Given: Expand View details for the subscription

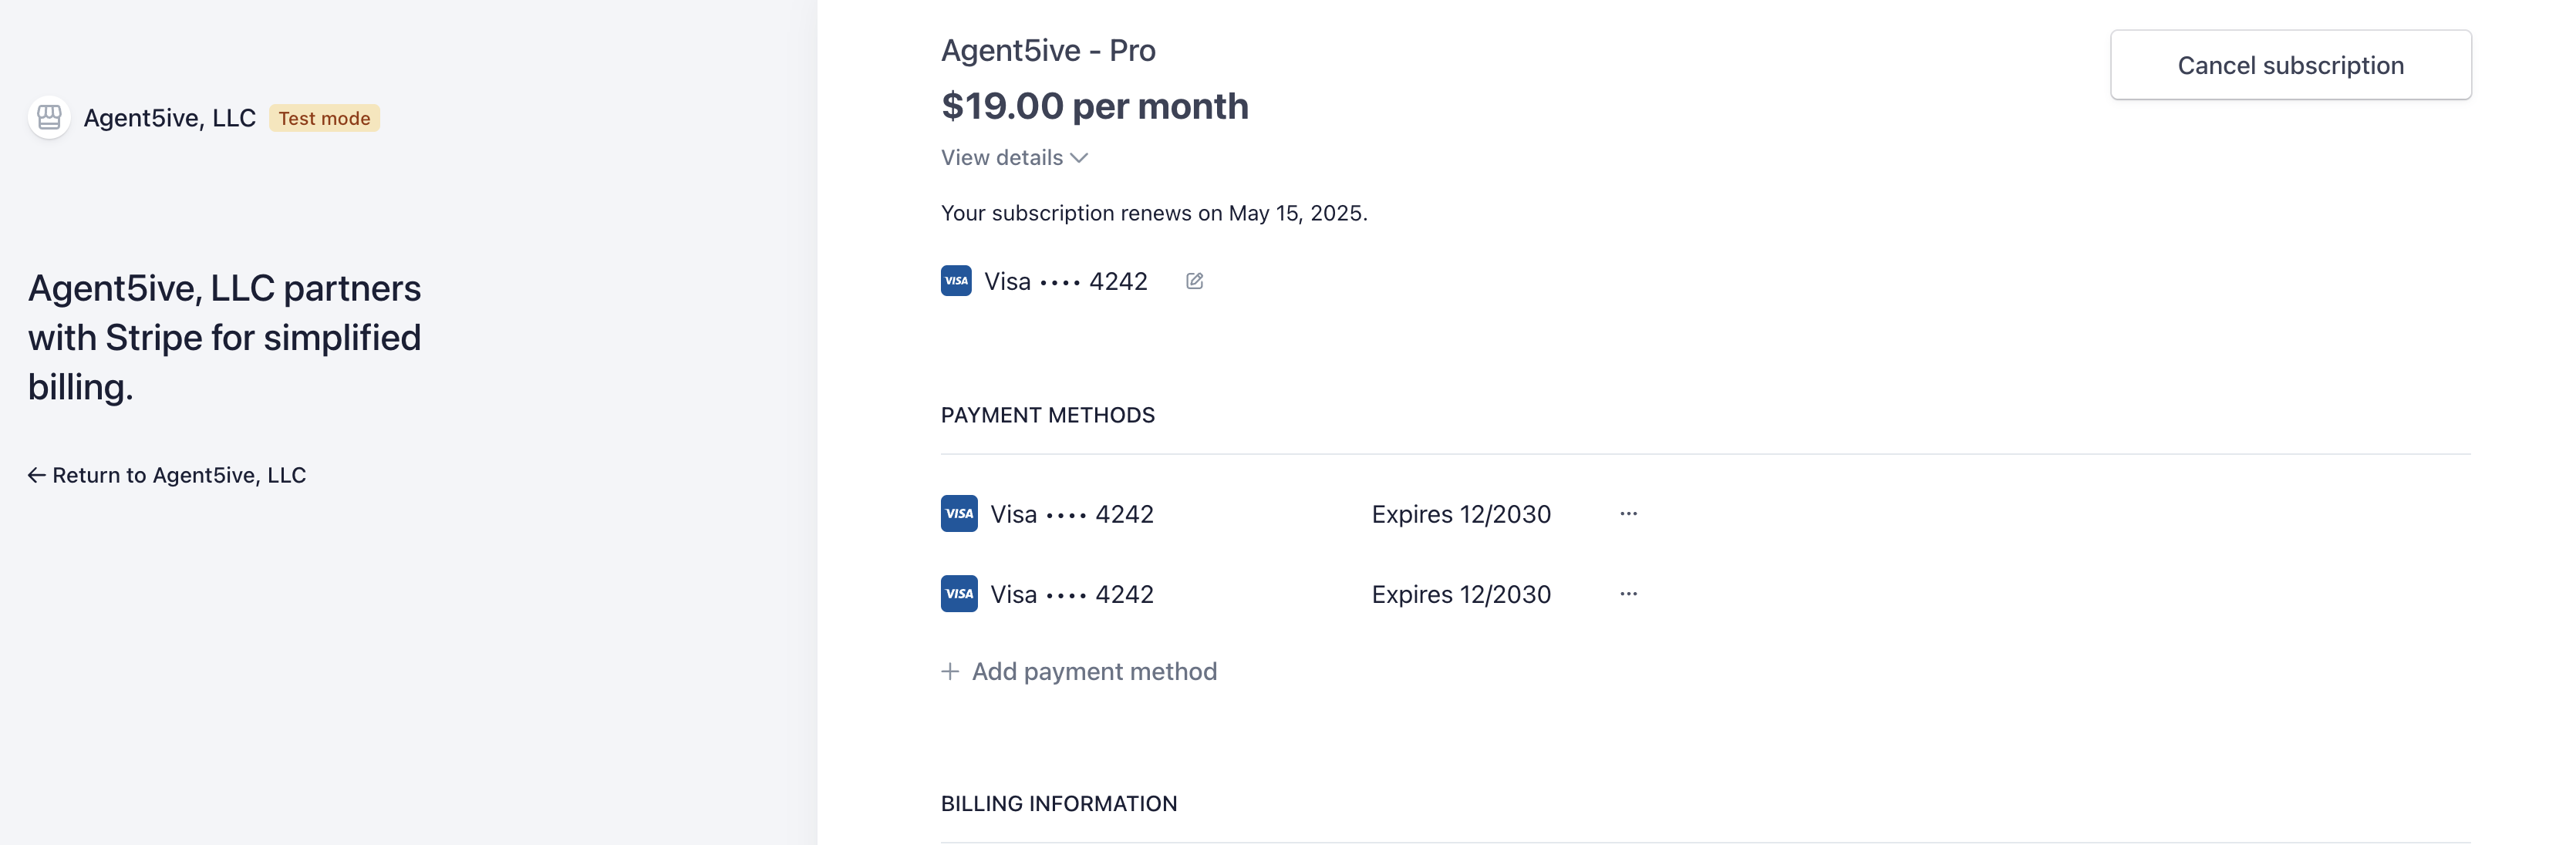Looking at the screenshot, I should 1002,158.
